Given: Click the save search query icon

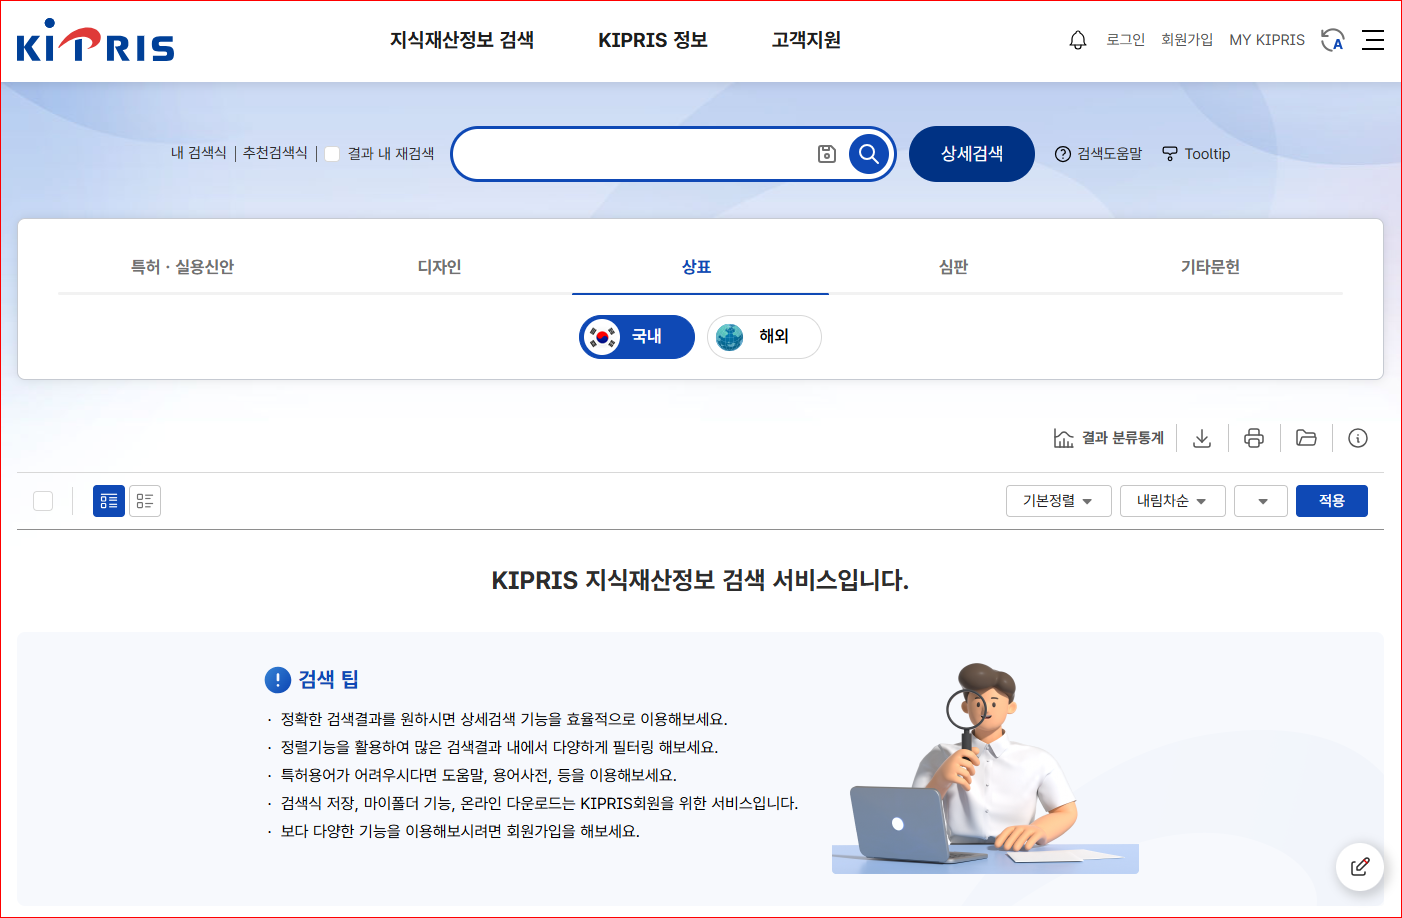Looking at the screenshot, I should (827, 154).
